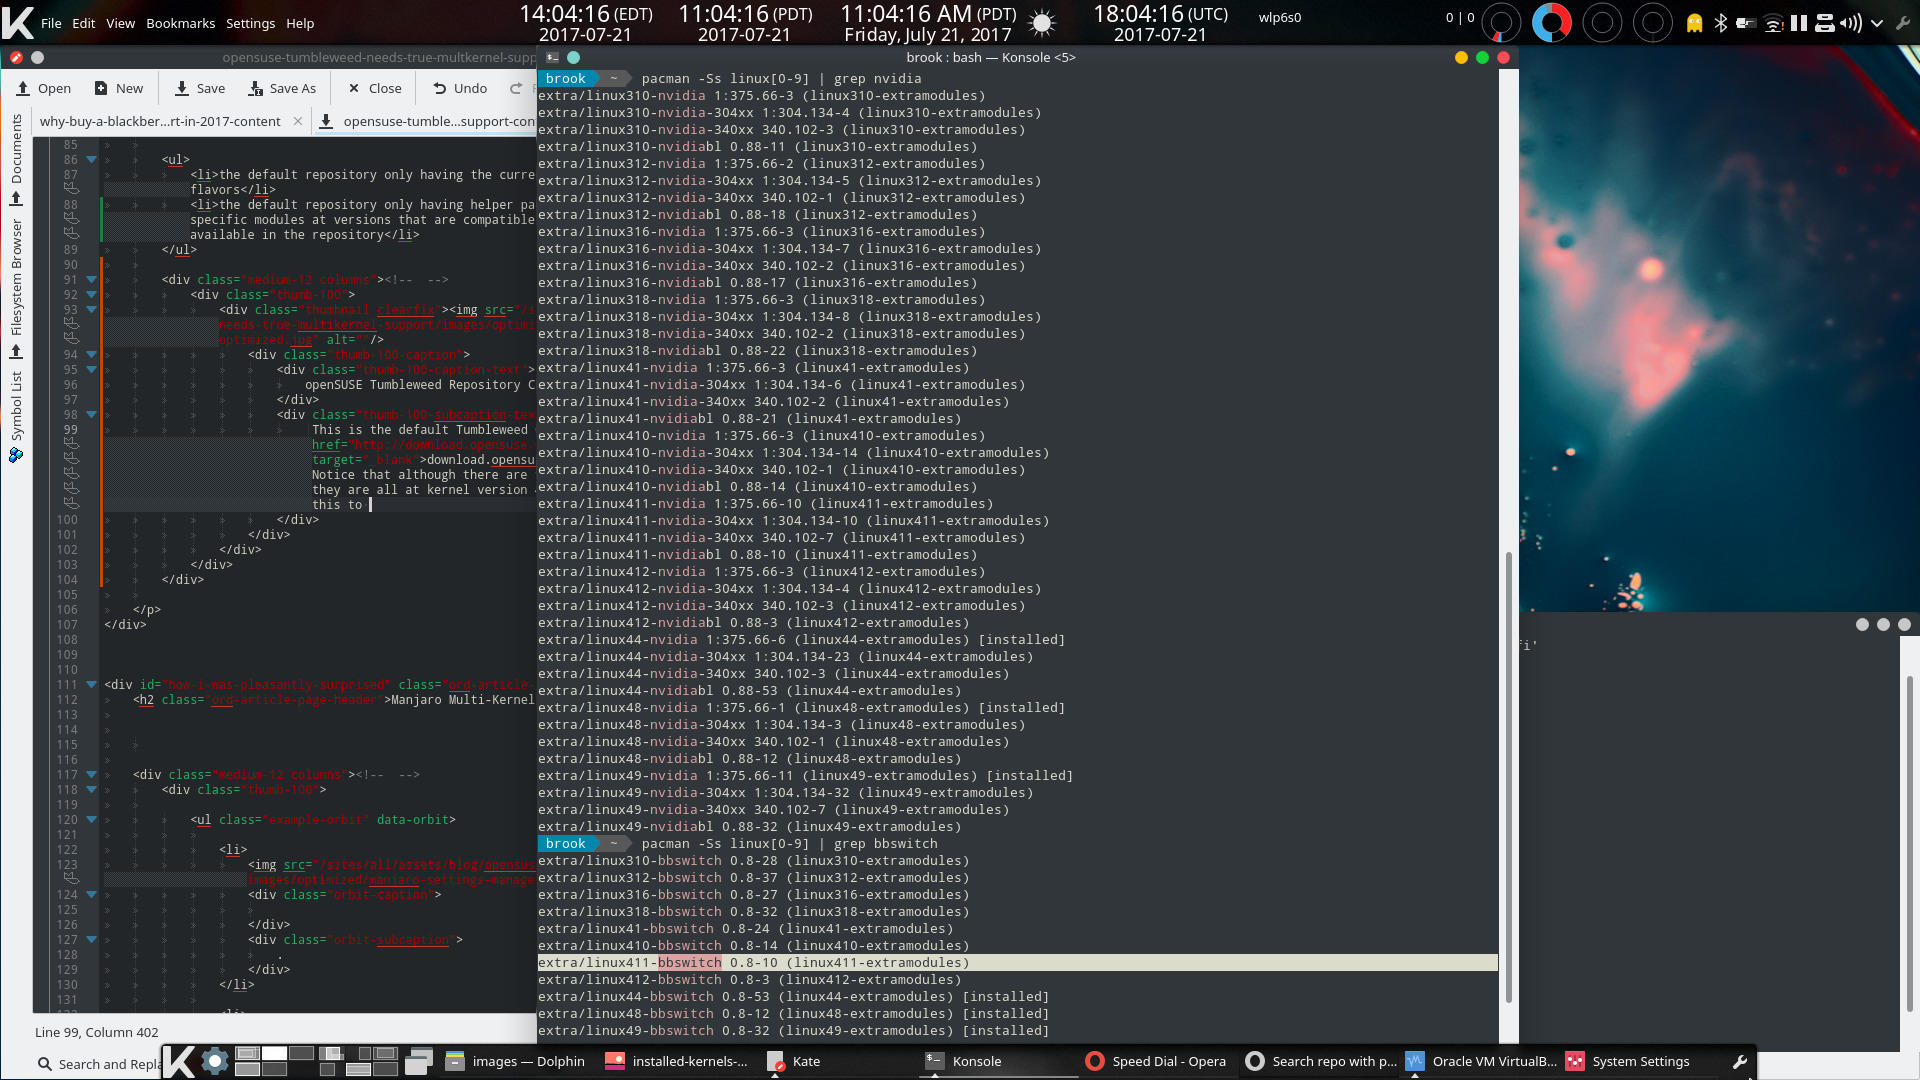
Task: Collapse code fold at line 92
Action: [91, 295]
